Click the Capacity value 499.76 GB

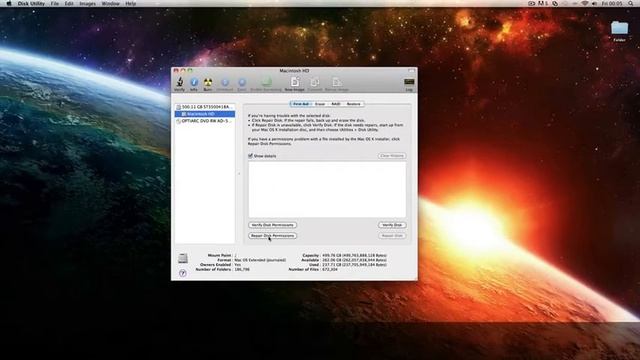pyautogui.click(x=354, y=255)
